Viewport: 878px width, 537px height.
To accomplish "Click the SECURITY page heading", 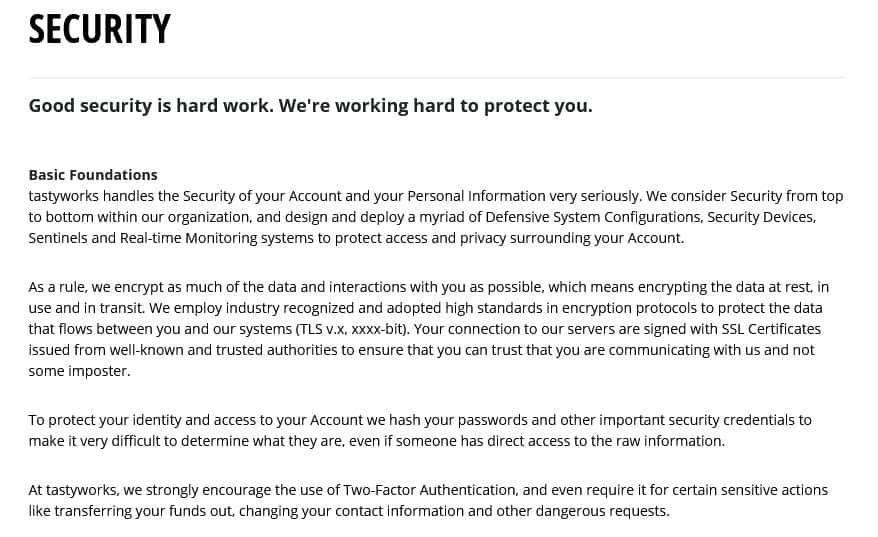I will (x=99, y=30).
